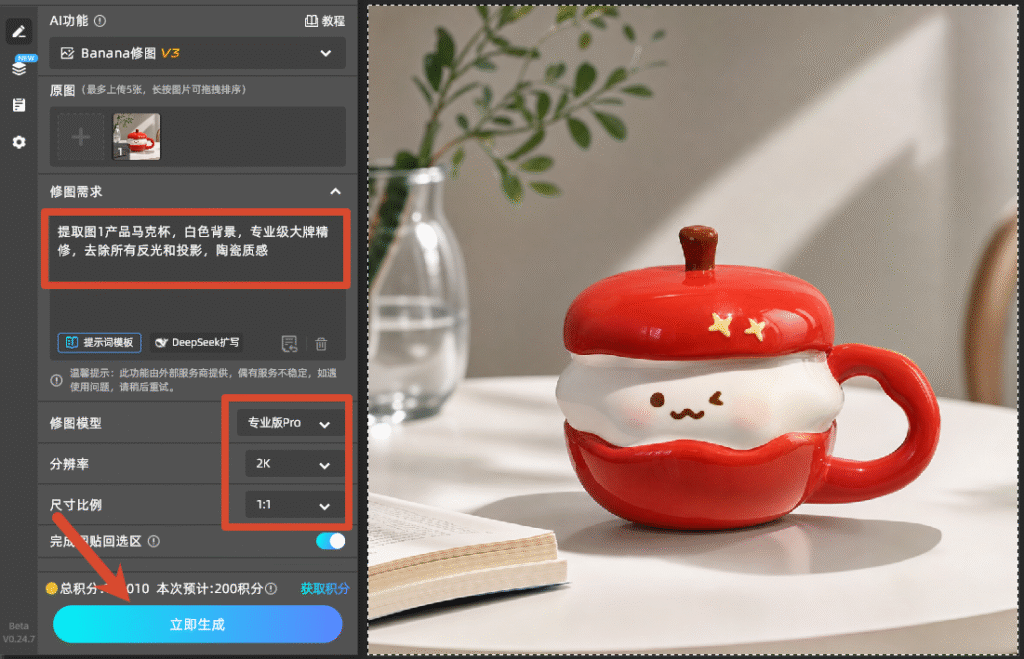Select the pencil edit icon in sidebar
Image resolution: width=1024 pixels, height=659 pixels.
pyautogui.click(x=19, y=31)
